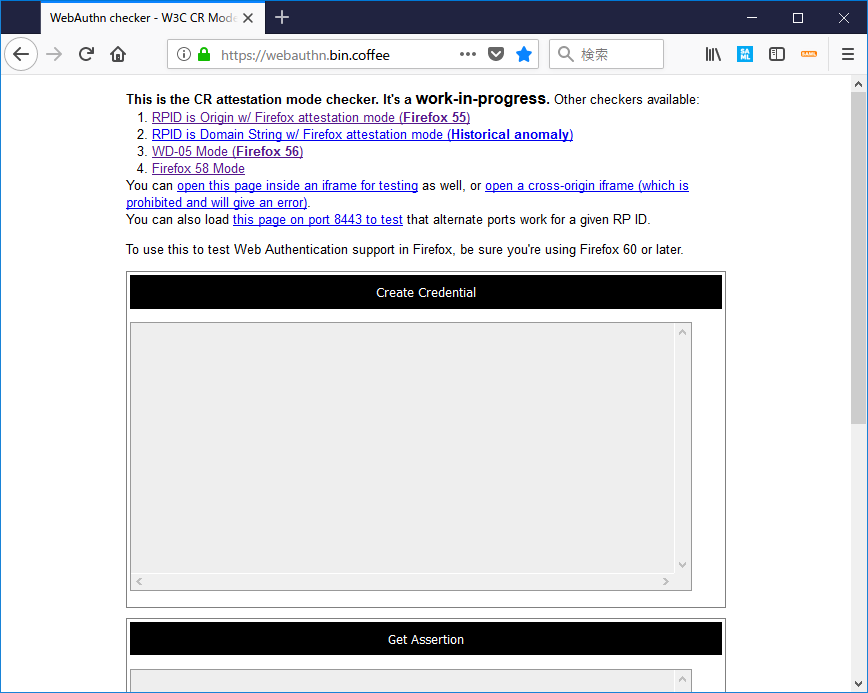Click the forward navigation arrow
Screen dimensions: 868x693
pyautogui.click(x=54, y=54)
